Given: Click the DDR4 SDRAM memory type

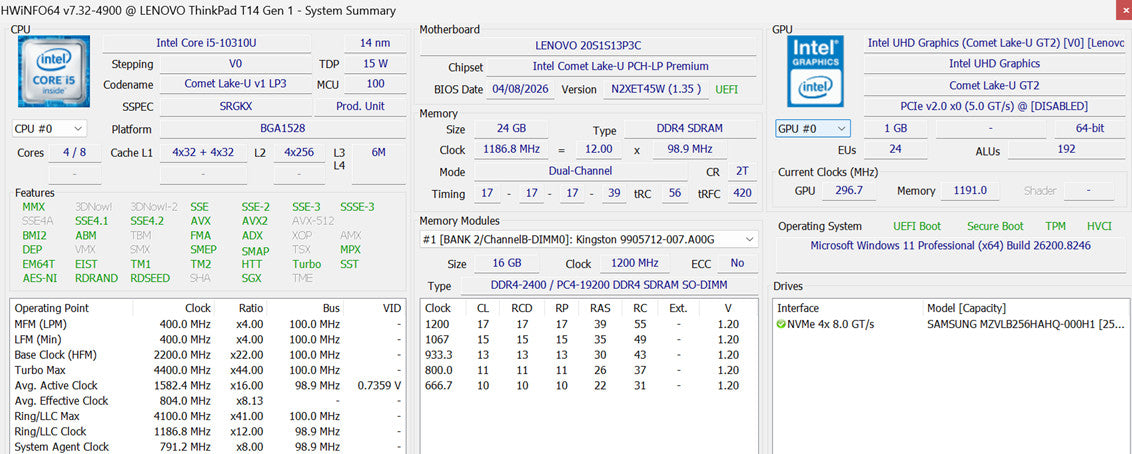Looking at the screenshot, I should [690, 129].
